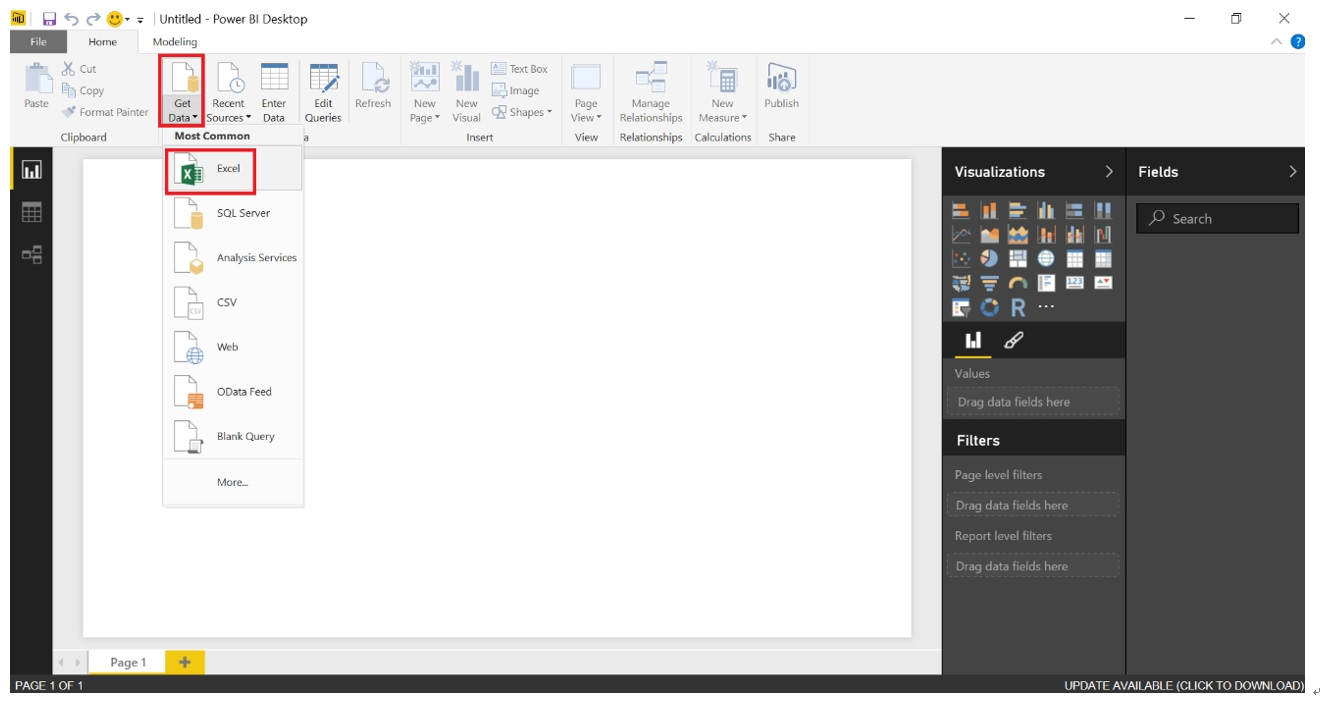Image resolution: width=1321 pixels, height=703 pixels.
Task: Insert an Image
Action: 515,91
